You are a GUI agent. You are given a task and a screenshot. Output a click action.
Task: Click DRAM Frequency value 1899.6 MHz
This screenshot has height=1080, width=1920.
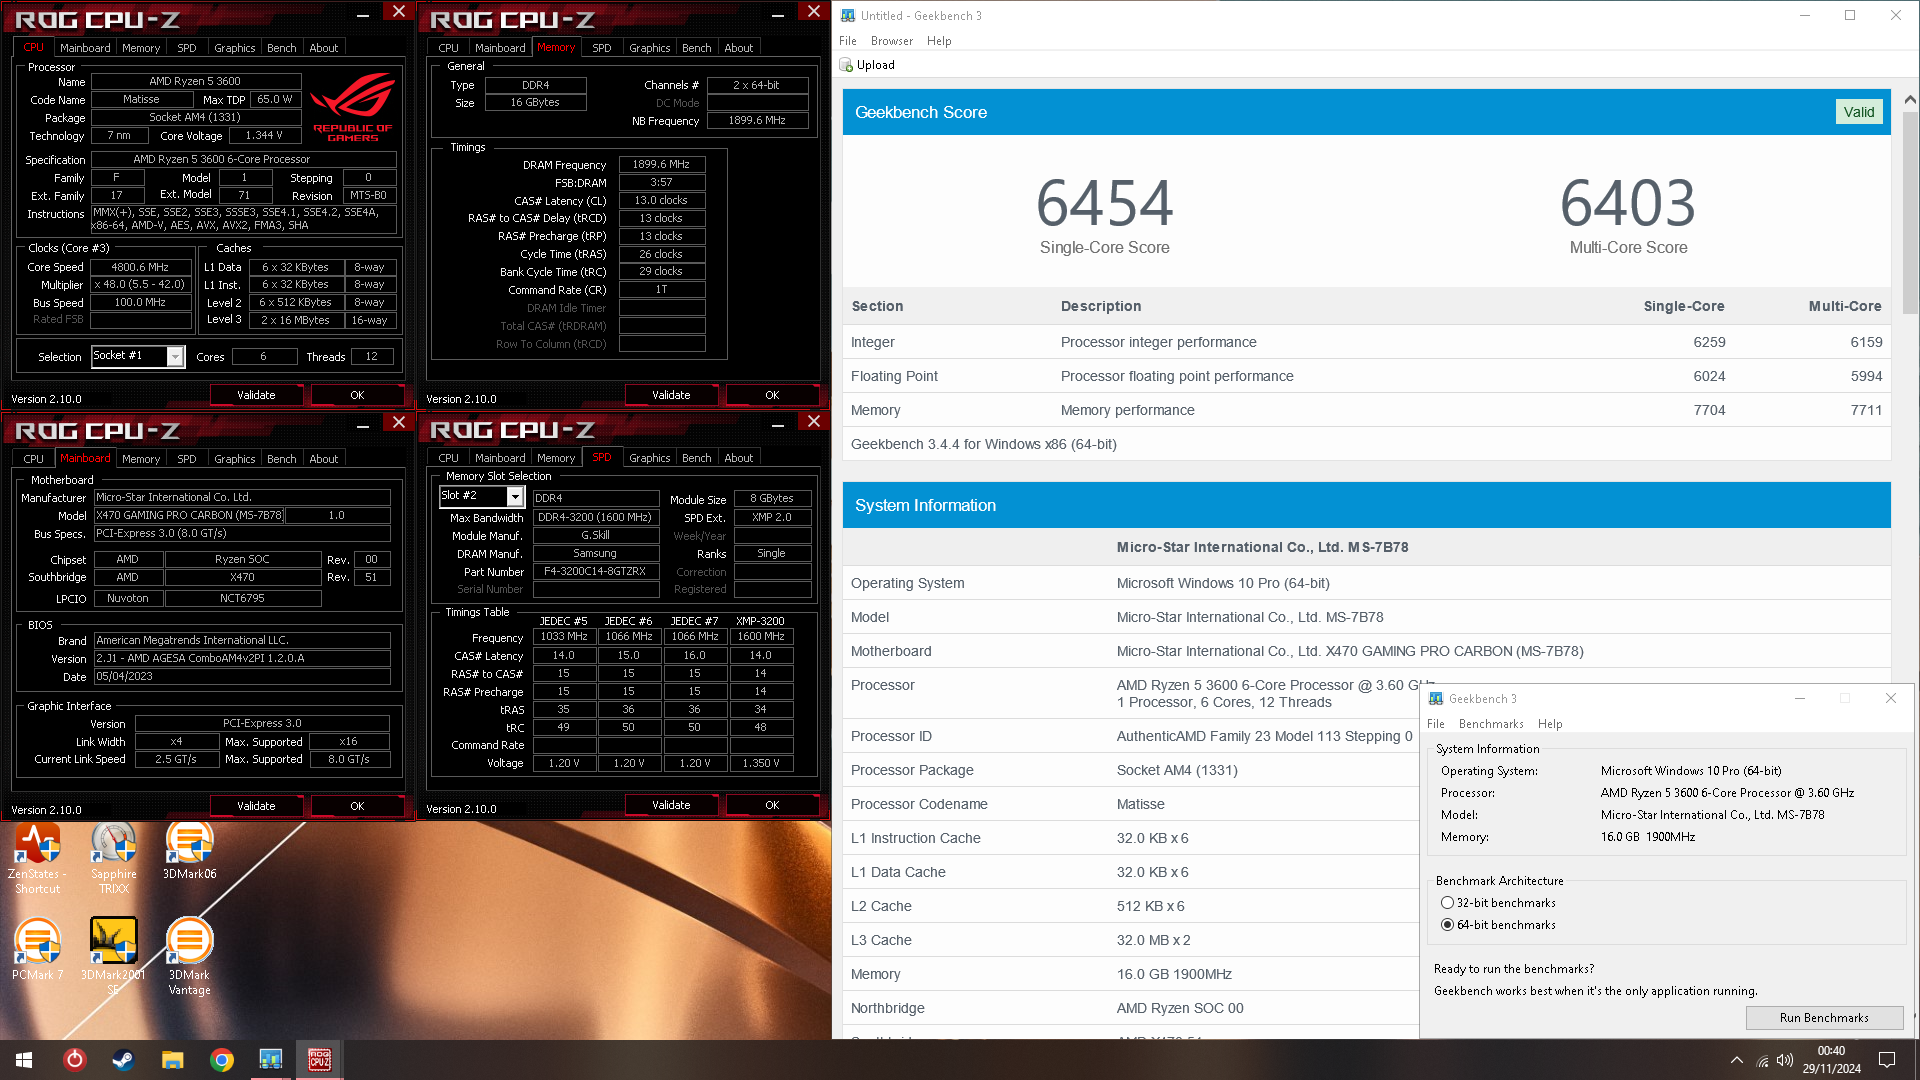pyautogui.click(x=661, y=164)
